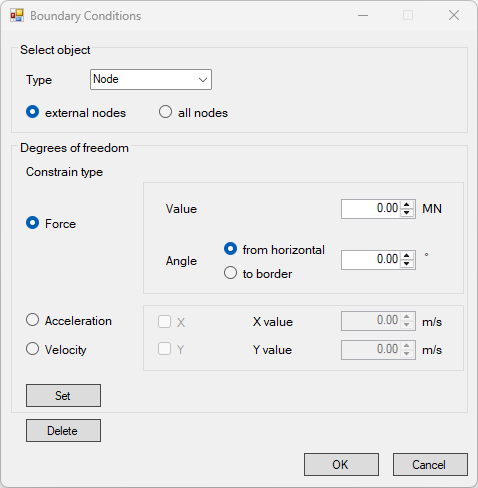Decrease force Value with down spinner arrow
478x488 pixels.
coord(407,213)
